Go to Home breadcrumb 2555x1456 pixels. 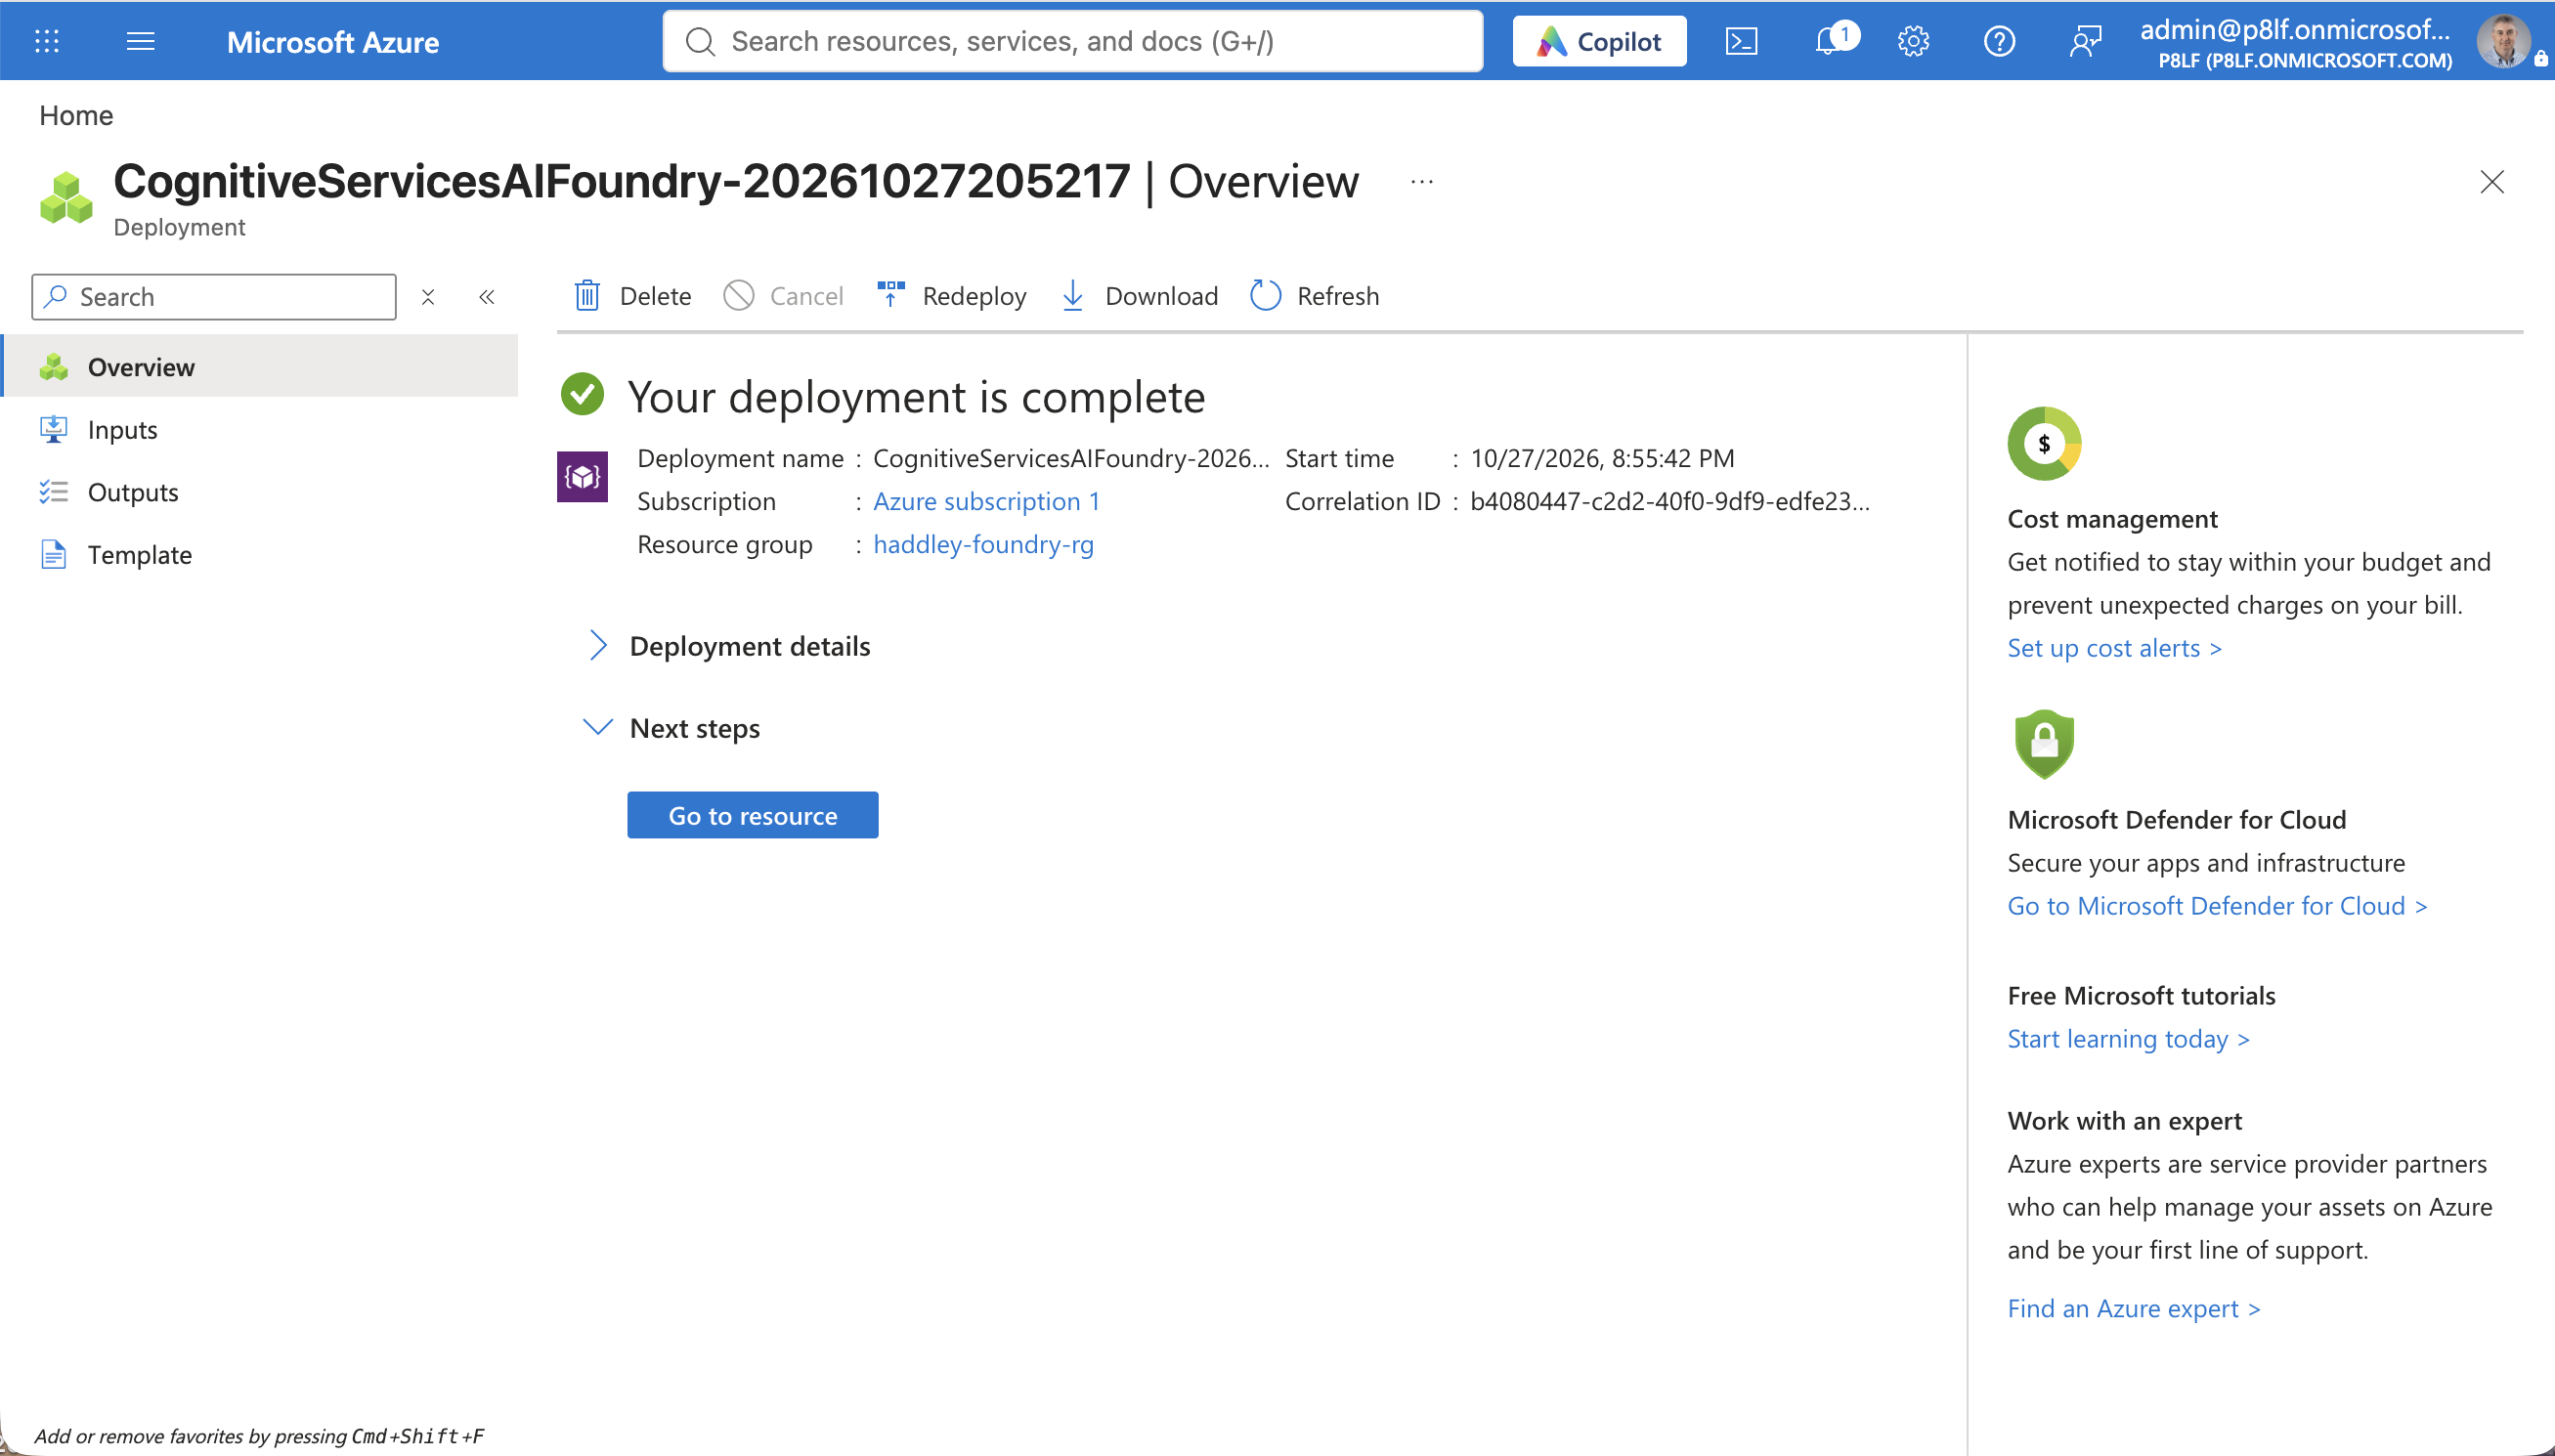tap(76, 115)
